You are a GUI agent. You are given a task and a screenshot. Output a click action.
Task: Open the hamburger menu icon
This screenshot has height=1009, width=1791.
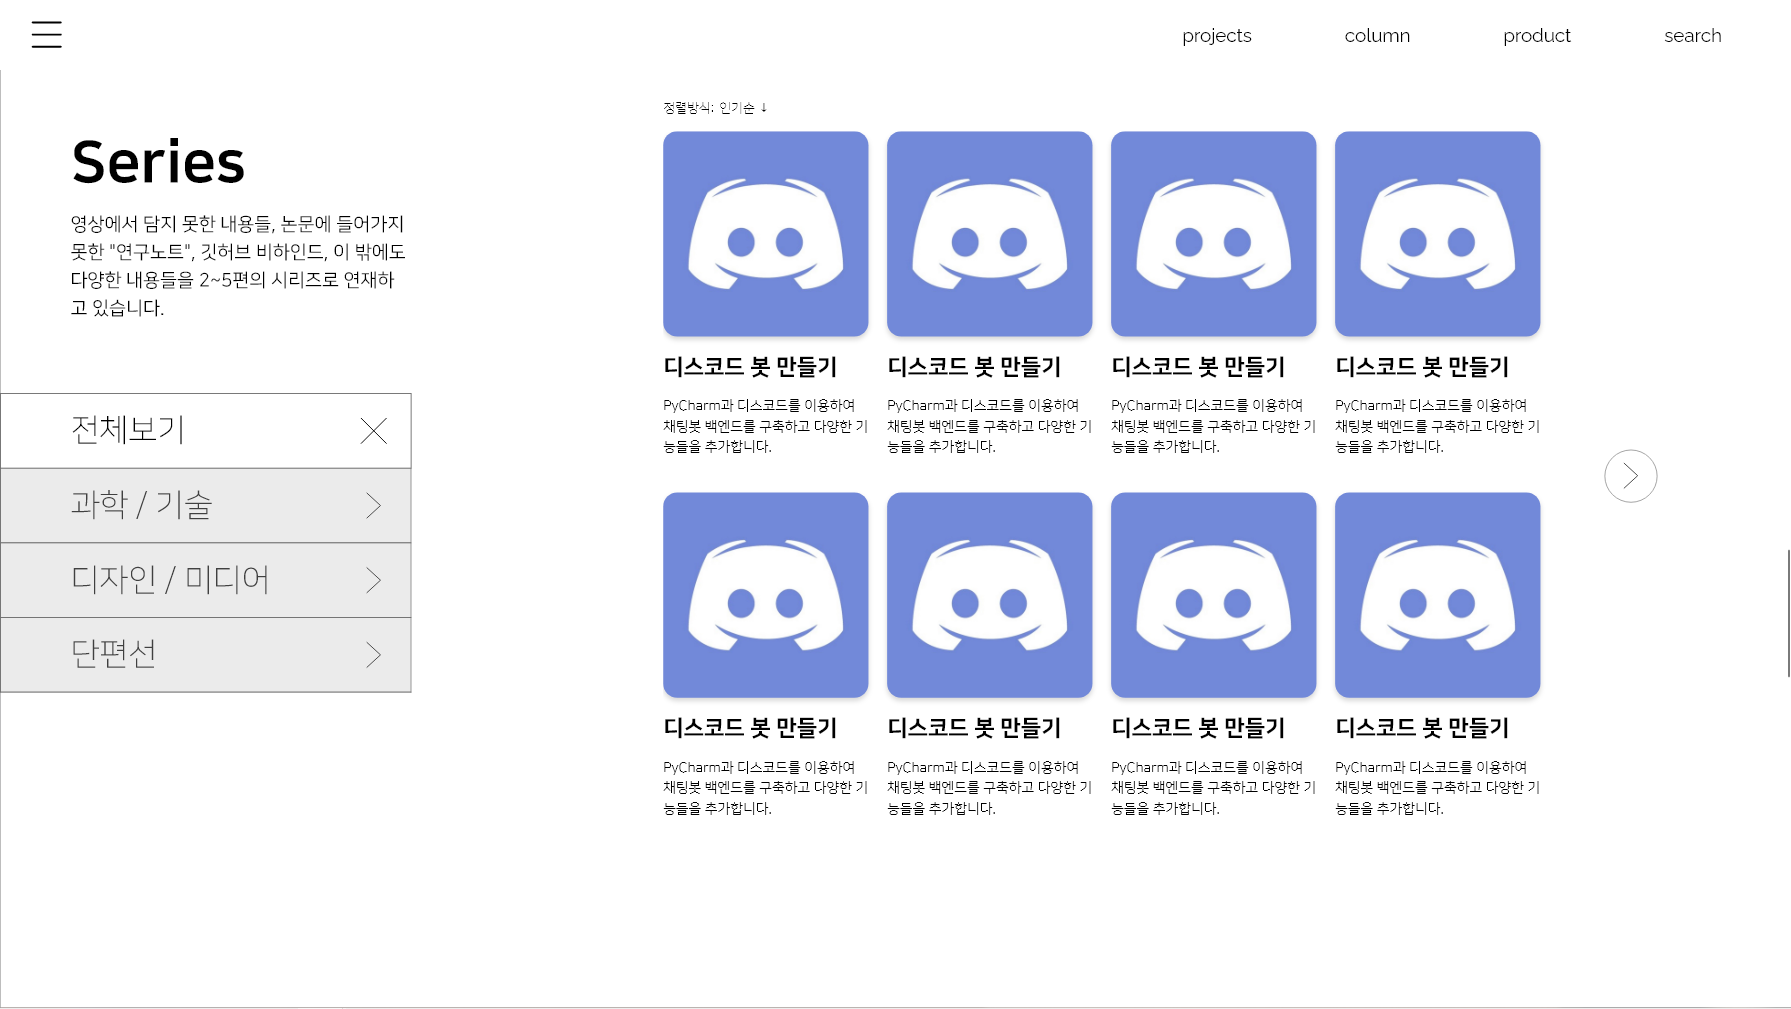click(x=46, y=35)
